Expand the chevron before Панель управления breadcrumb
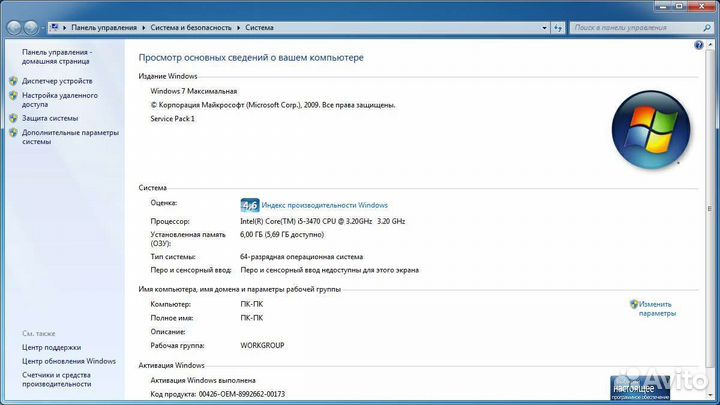The width and height of the screenshot is (720, 405). (x=65, y=28)
